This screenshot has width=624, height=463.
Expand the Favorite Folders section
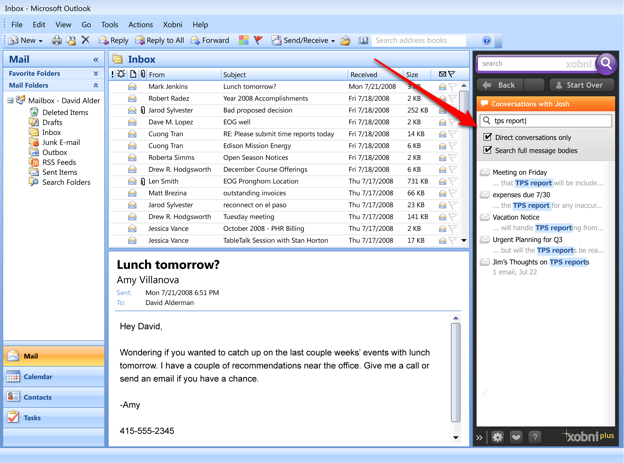96,74
